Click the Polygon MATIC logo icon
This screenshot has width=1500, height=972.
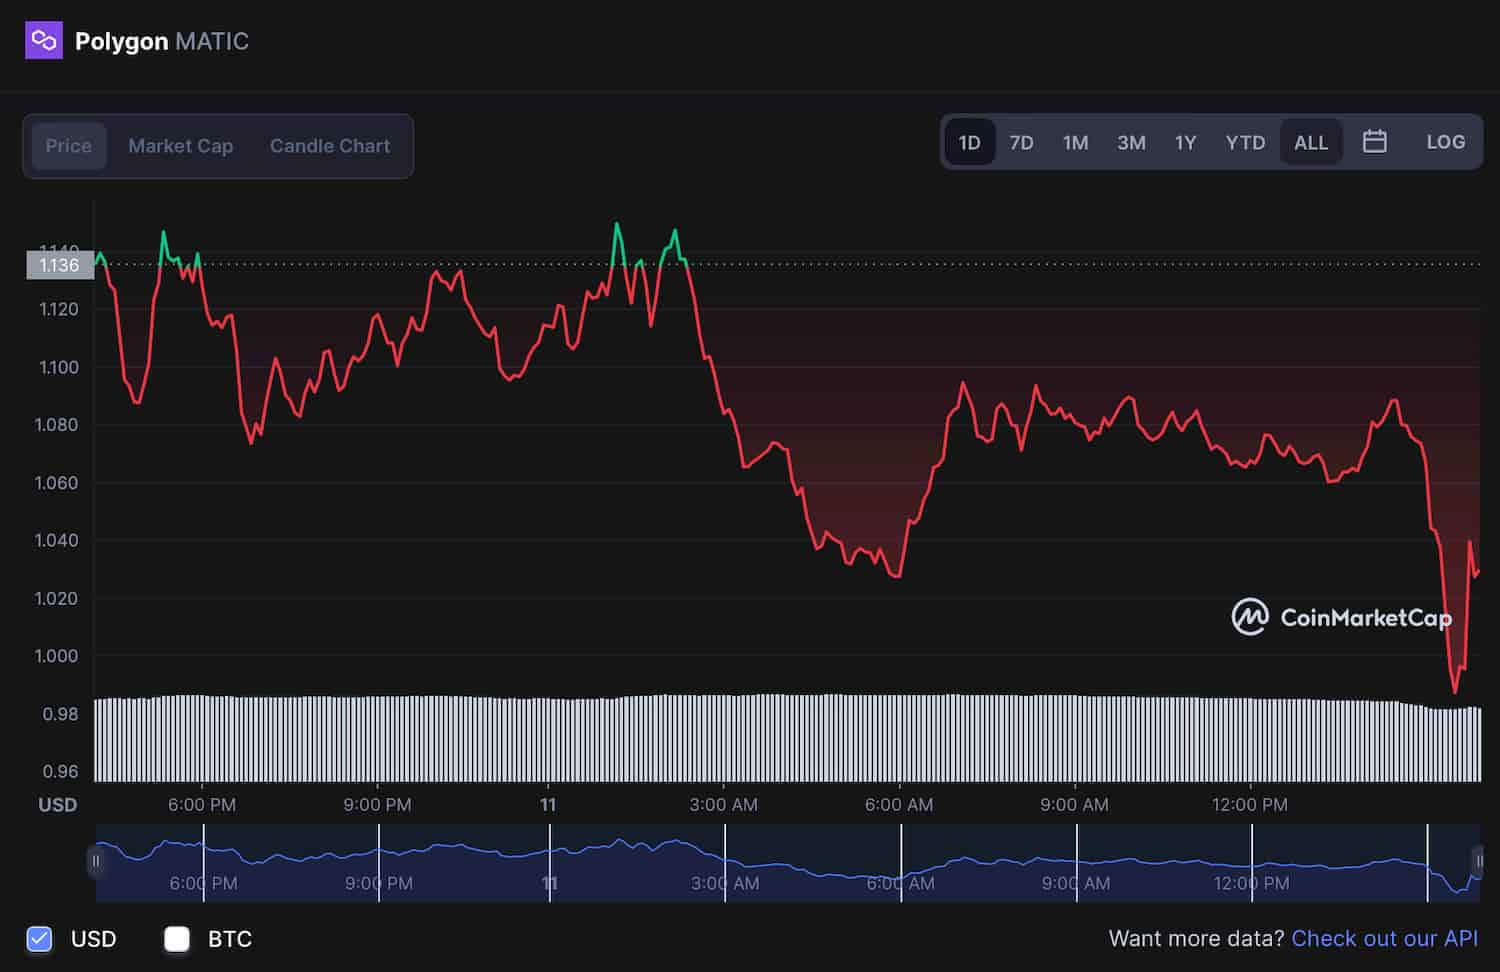tap(43, 41)
